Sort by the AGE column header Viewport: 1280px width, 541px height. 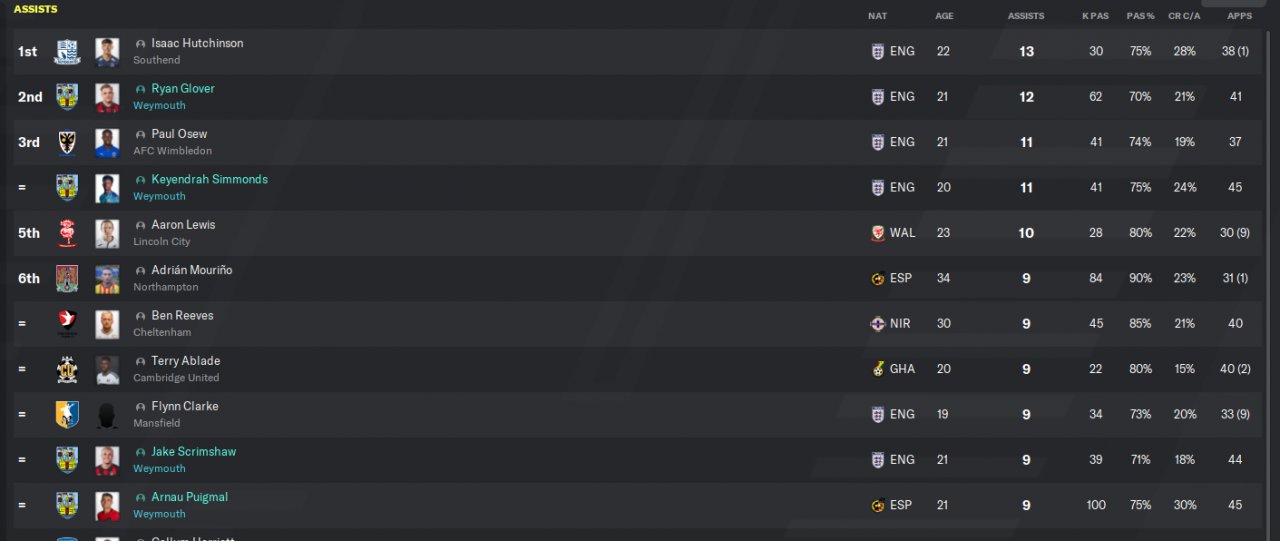(x=944, y=16)
